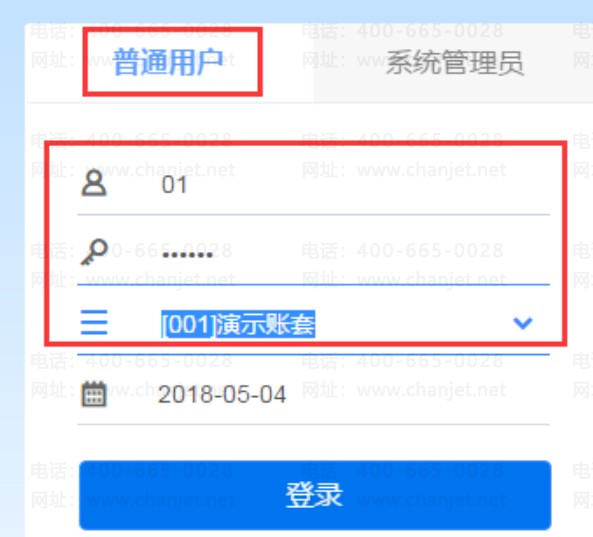This screenshot has height=537, width=593.
Task: Click empty space right of username 01
Action: (367, 185)
